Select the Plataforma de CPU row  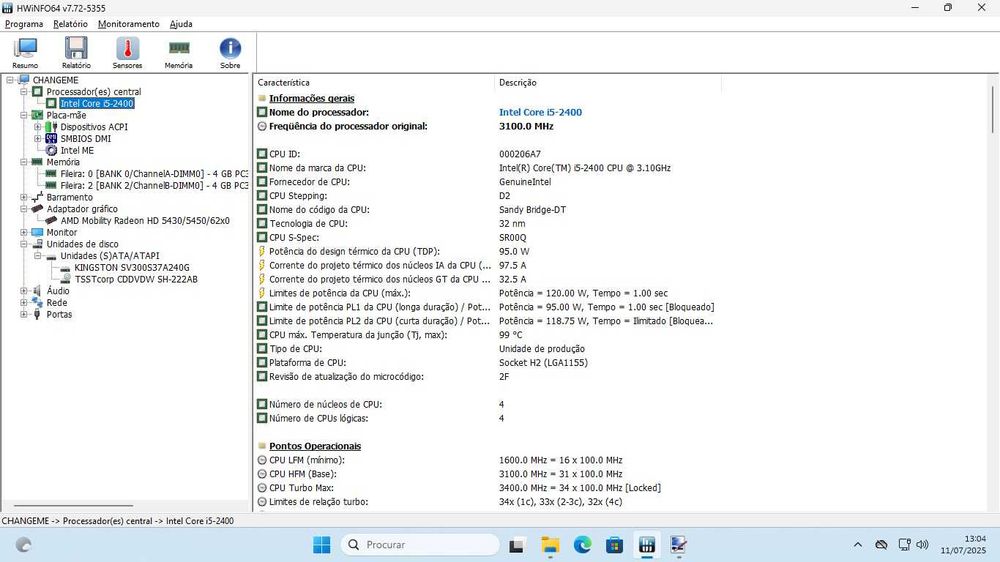491,362
